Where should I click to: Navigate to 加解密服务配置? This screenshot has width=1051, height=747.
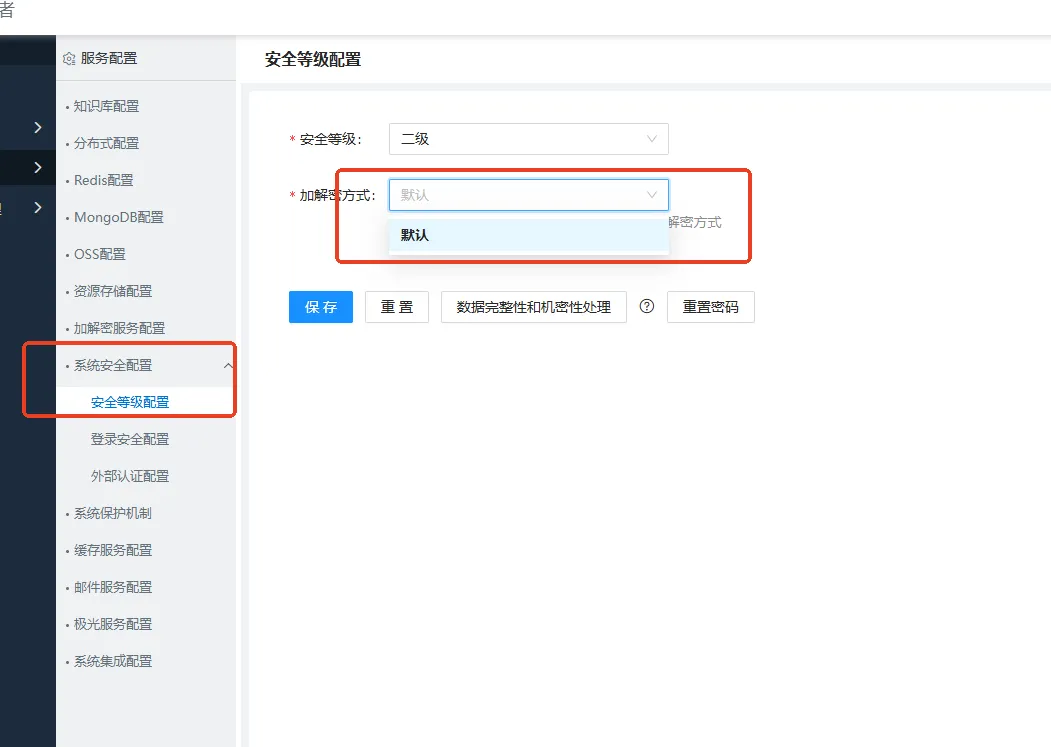[119, 328]
